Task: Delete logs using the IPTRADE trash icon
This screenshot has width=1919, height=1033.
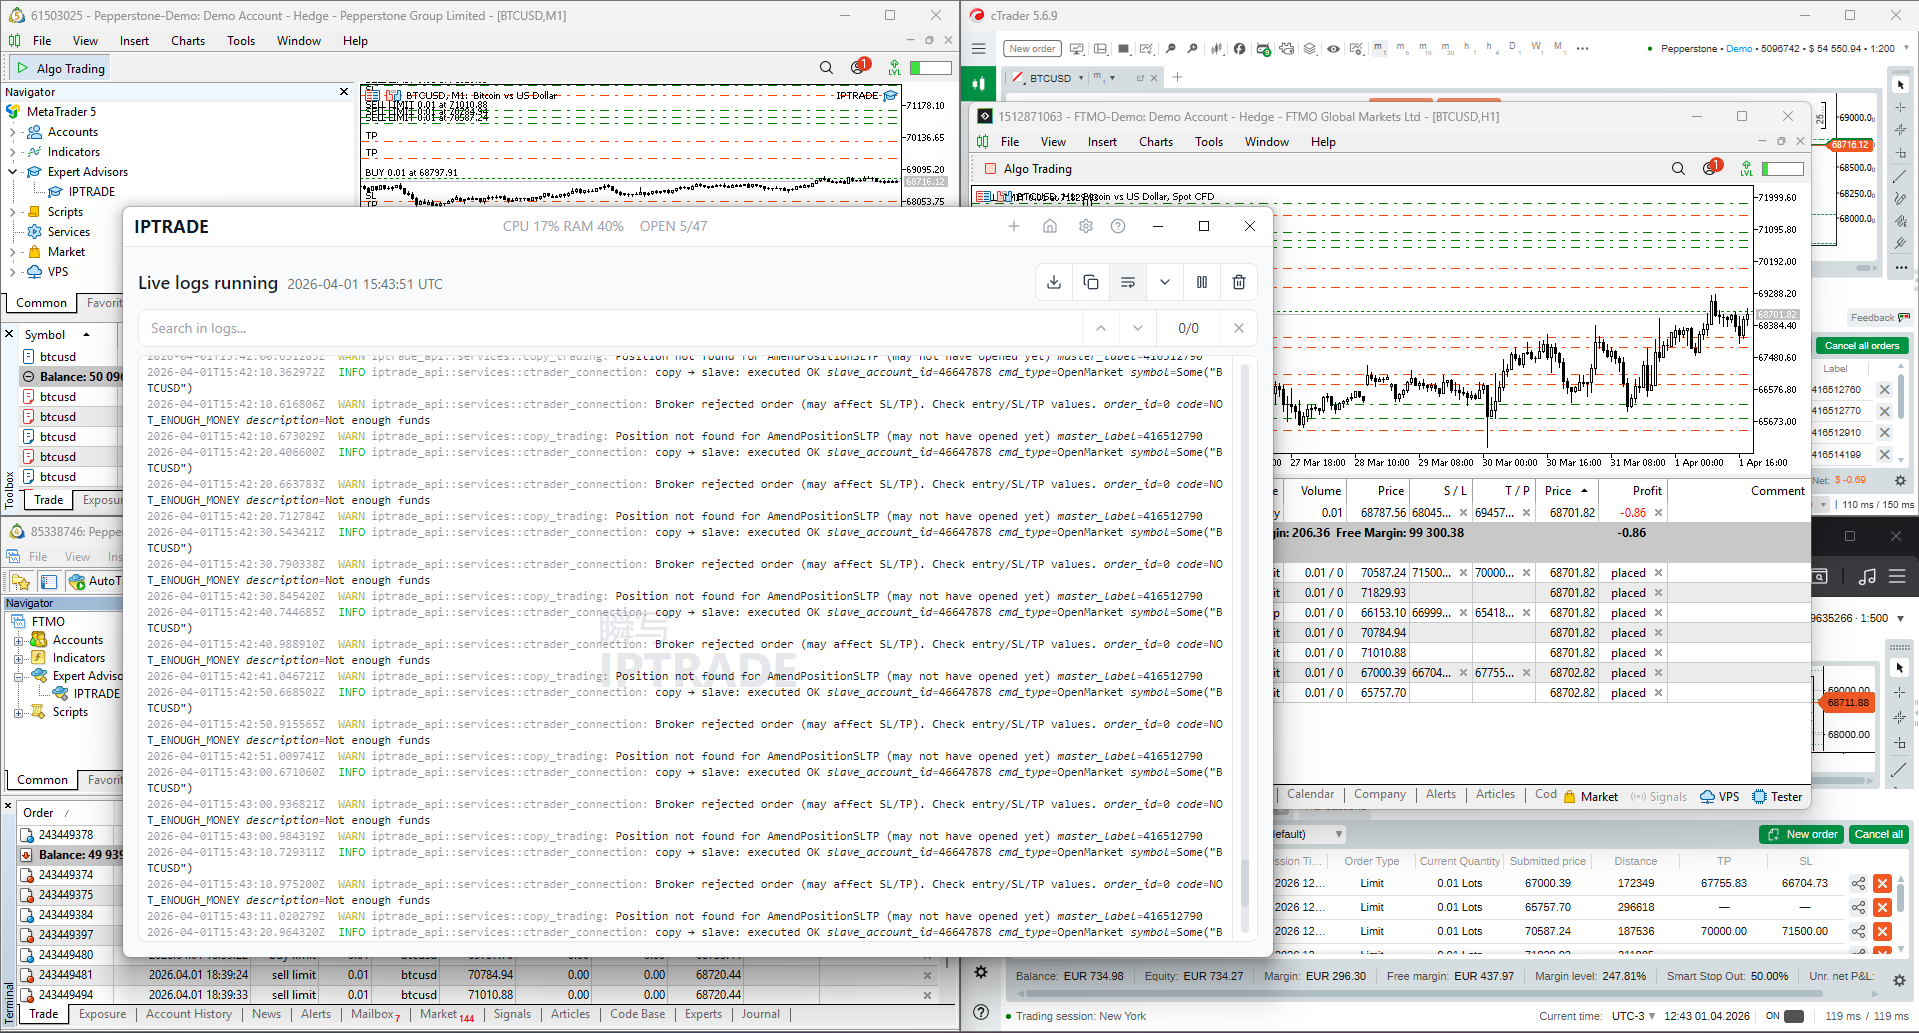Action: click(x=1239, y=283)
